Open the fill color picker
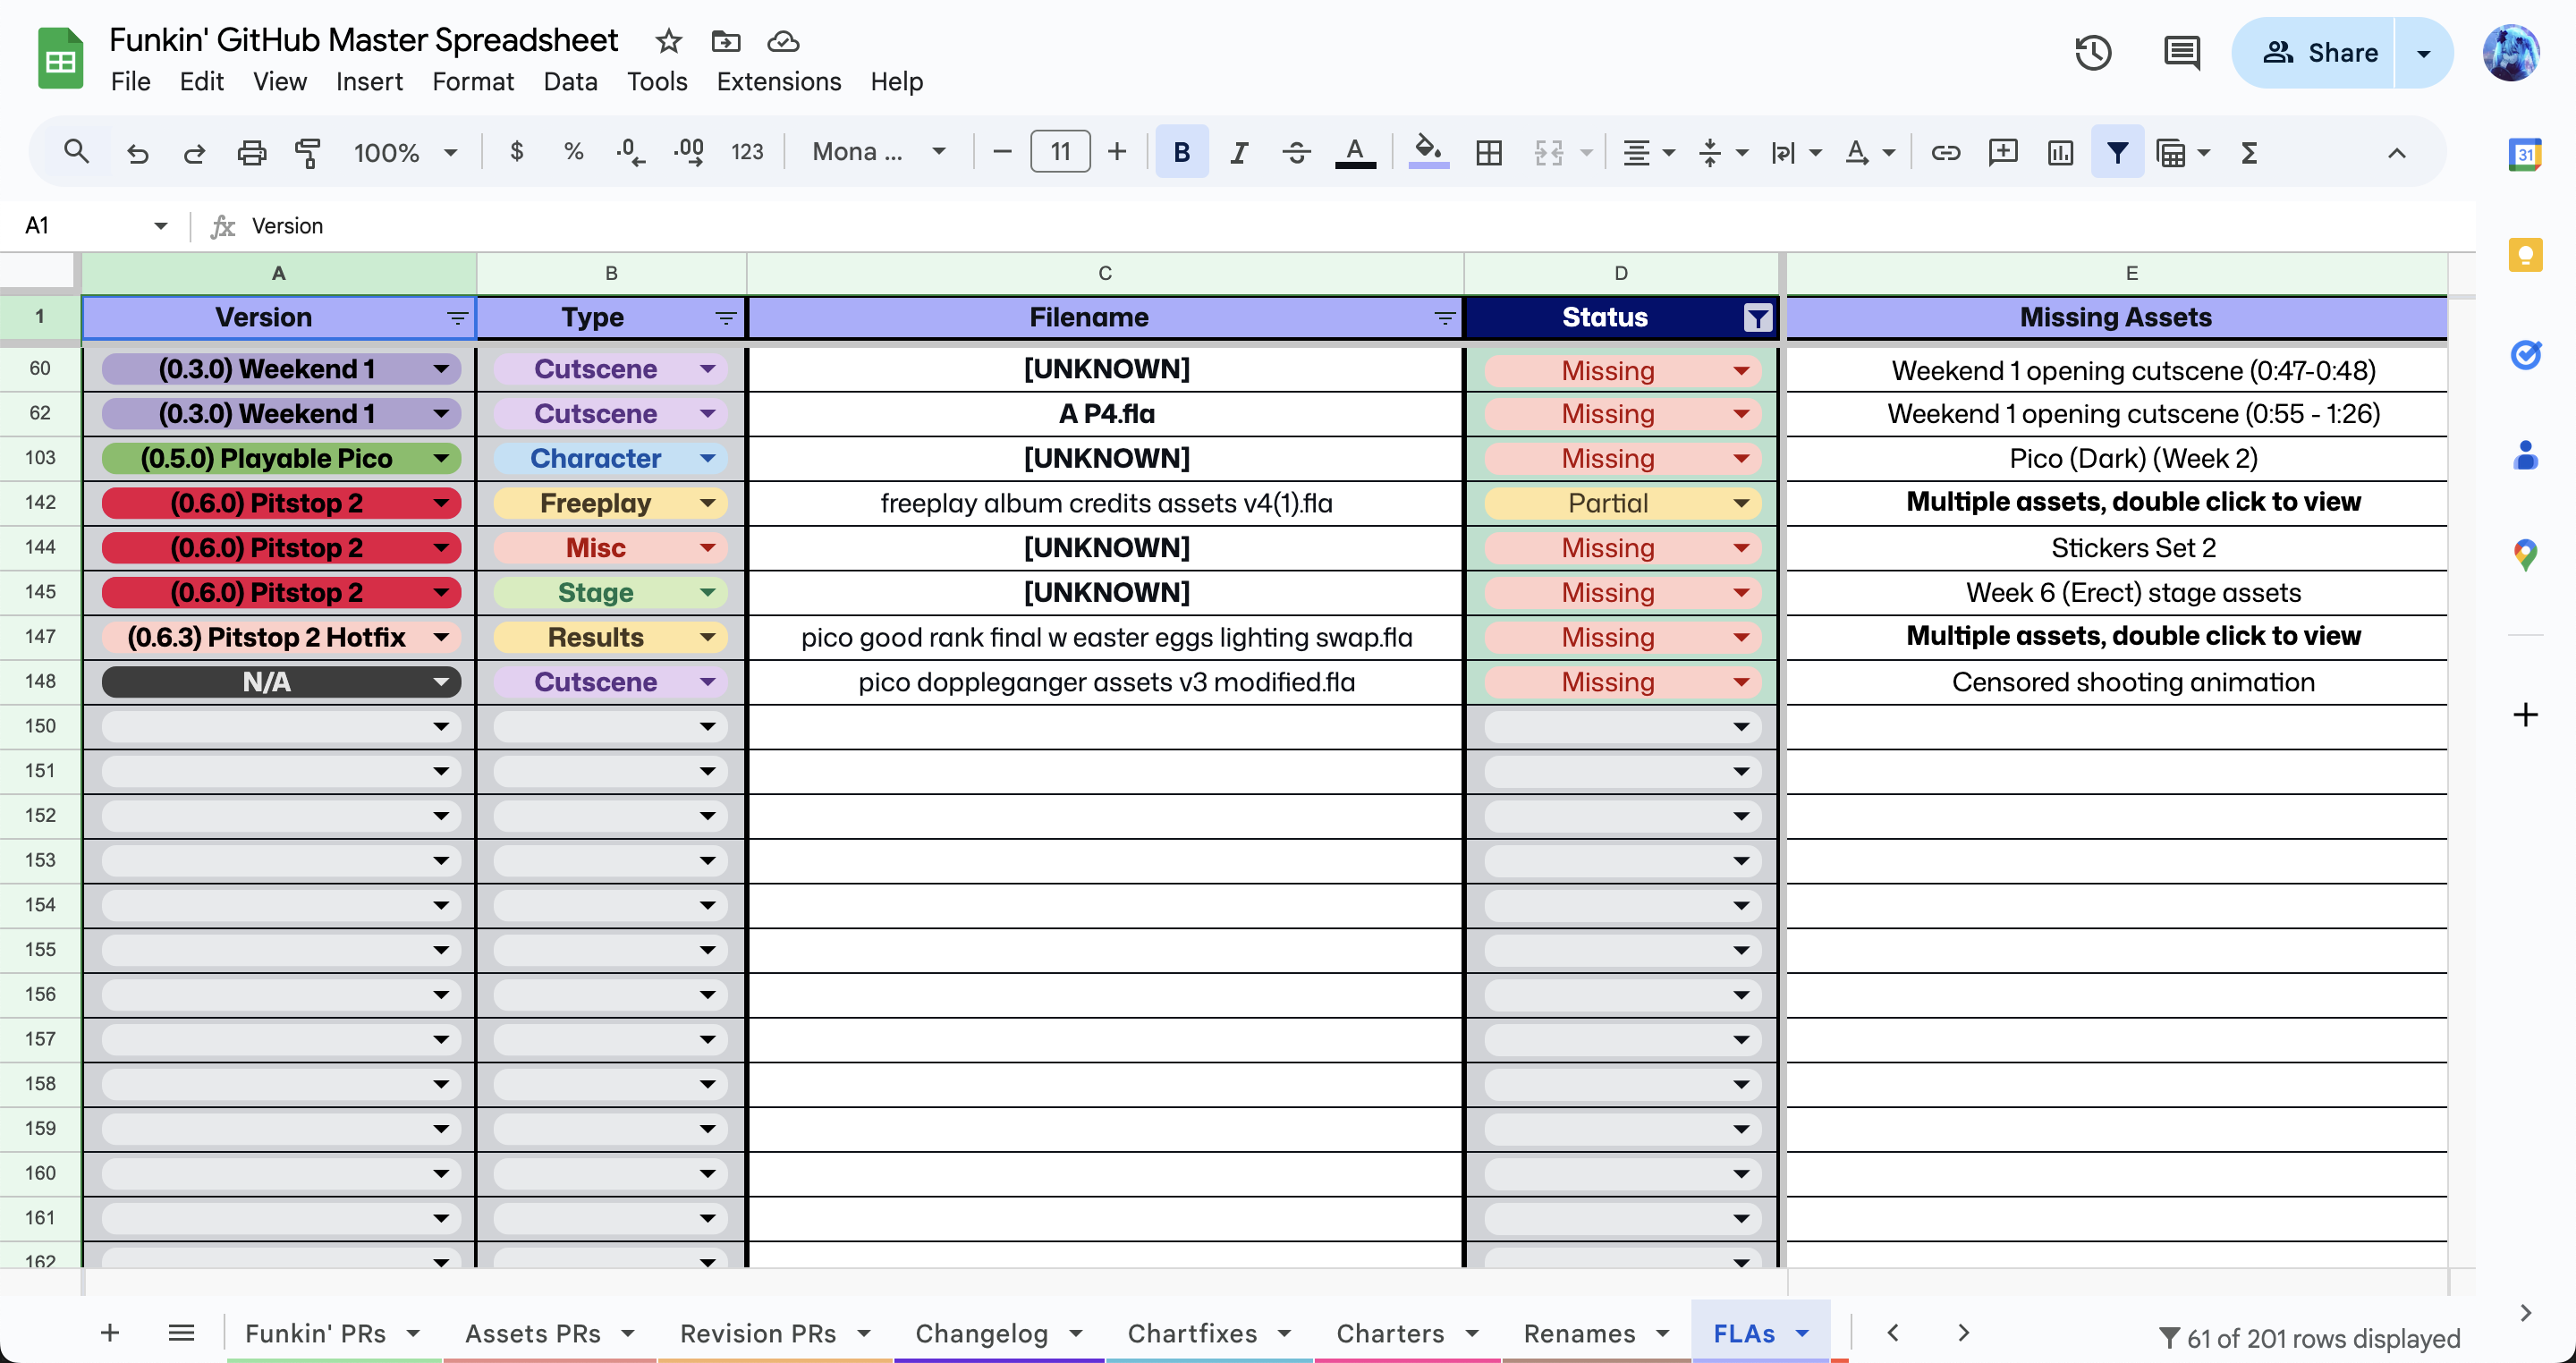 pos(1429,152)
